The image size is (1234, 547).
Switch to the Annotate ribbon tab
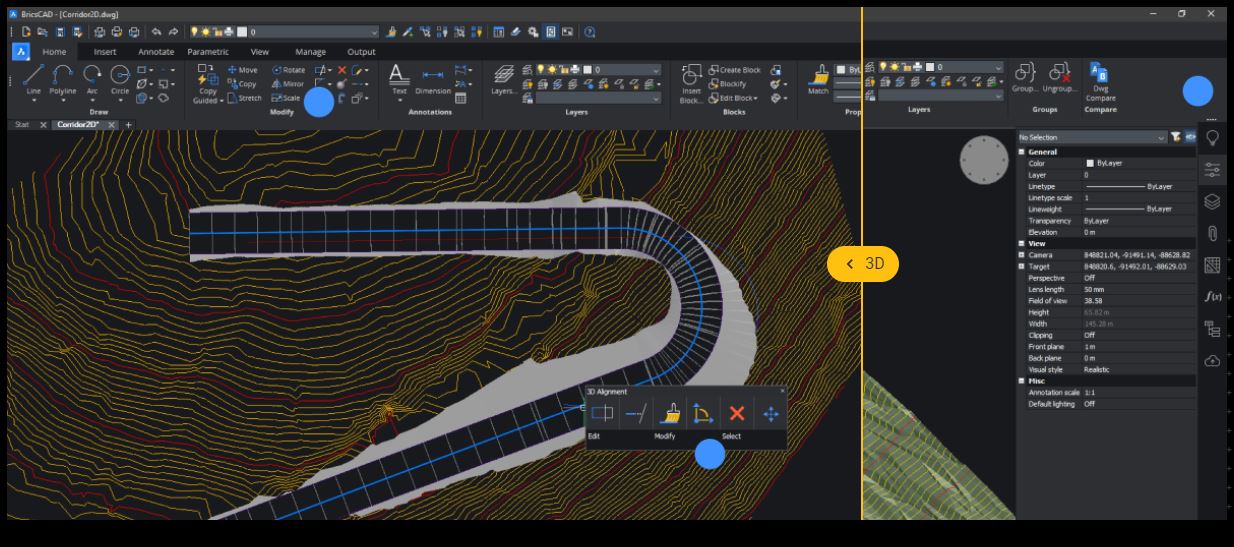click(155, 51)
